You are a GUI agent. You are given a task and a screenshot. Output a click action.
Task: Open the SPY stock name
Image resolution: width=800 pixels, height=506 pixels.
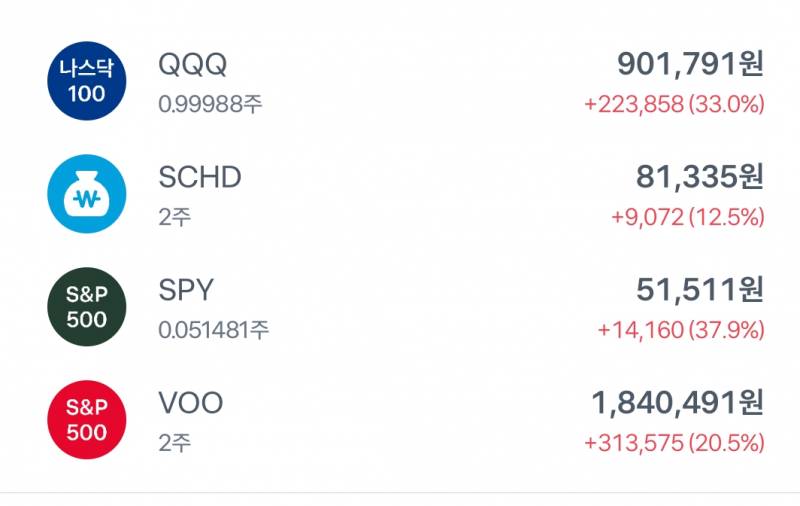pyautogui.click(x=186, y=291)
